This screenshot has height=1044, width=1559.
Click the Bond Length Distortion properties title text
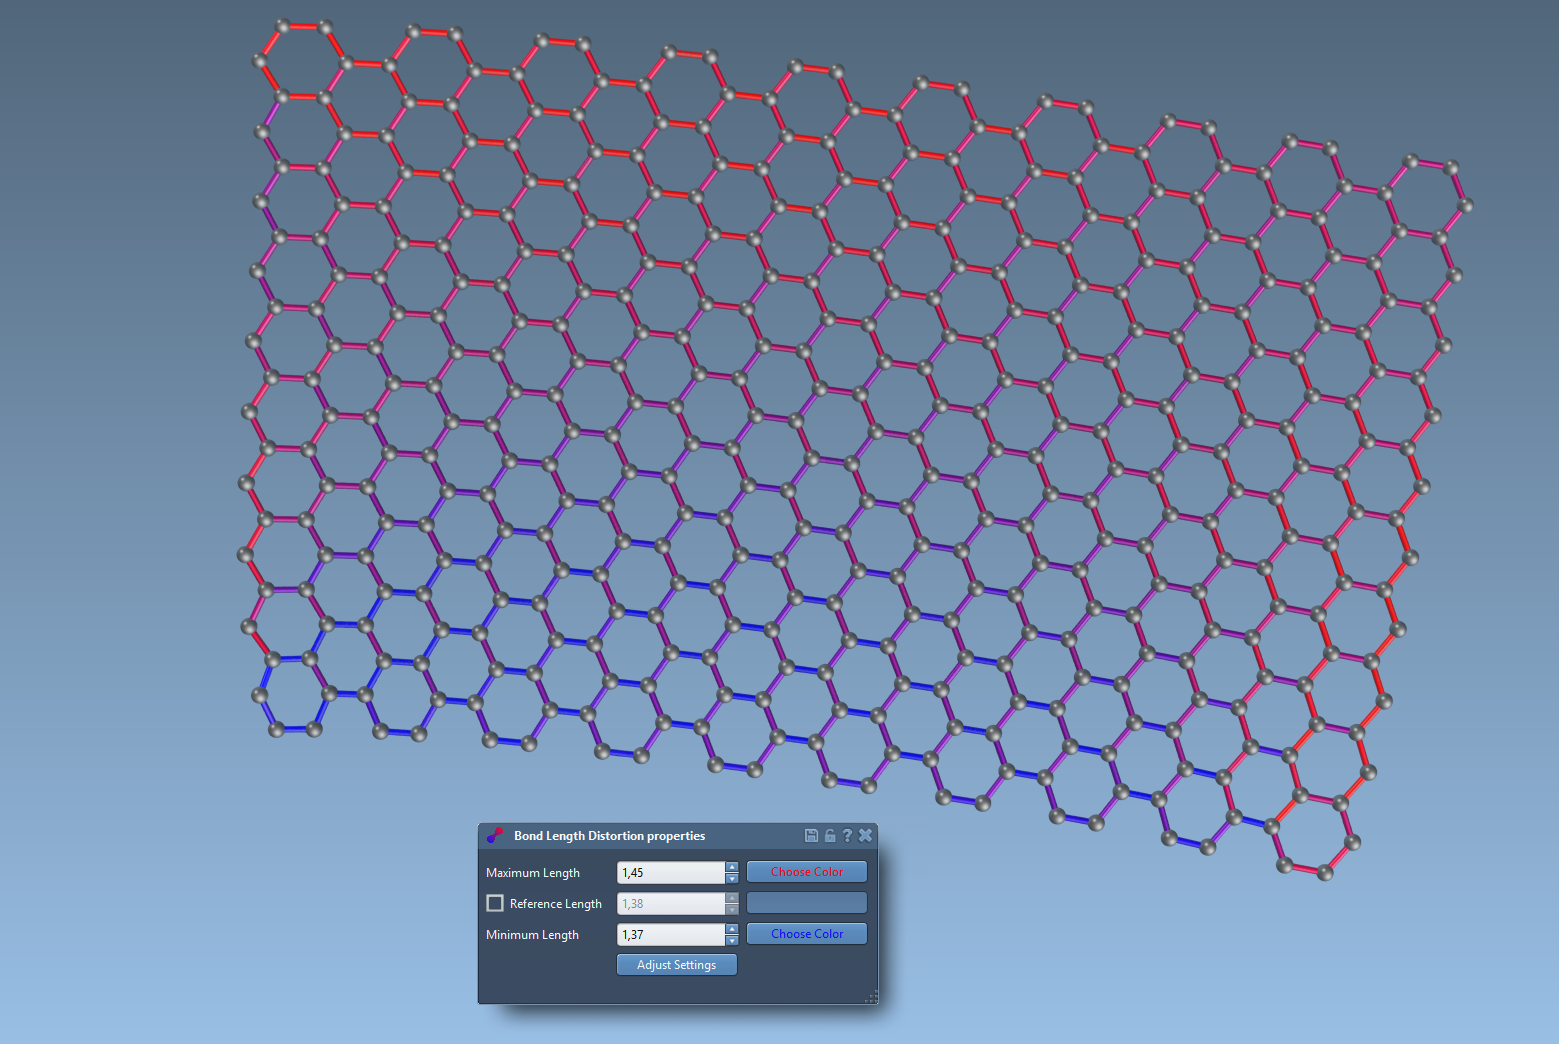click(609, 836)
